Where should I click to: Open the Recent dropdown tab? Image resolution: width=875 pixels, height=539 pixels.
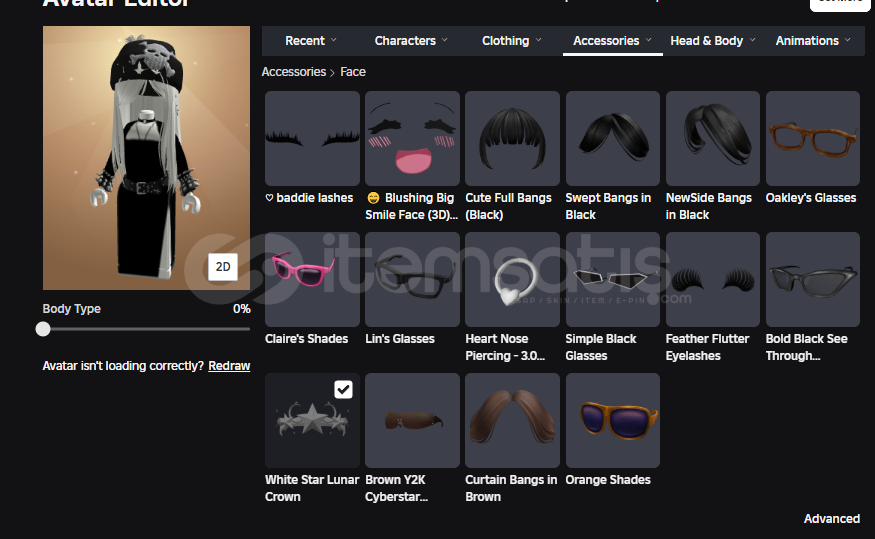311,41
